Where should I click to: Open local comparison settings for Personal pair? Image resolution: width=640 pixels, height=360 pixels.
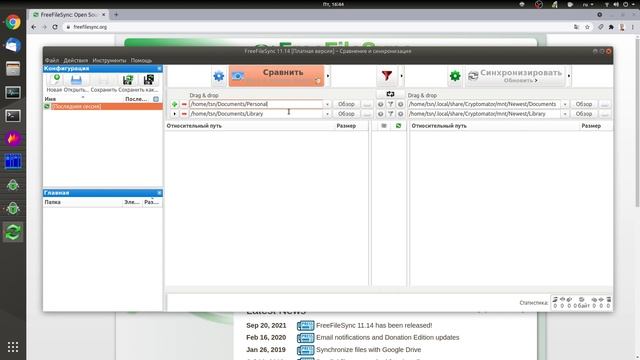[380, 104]
